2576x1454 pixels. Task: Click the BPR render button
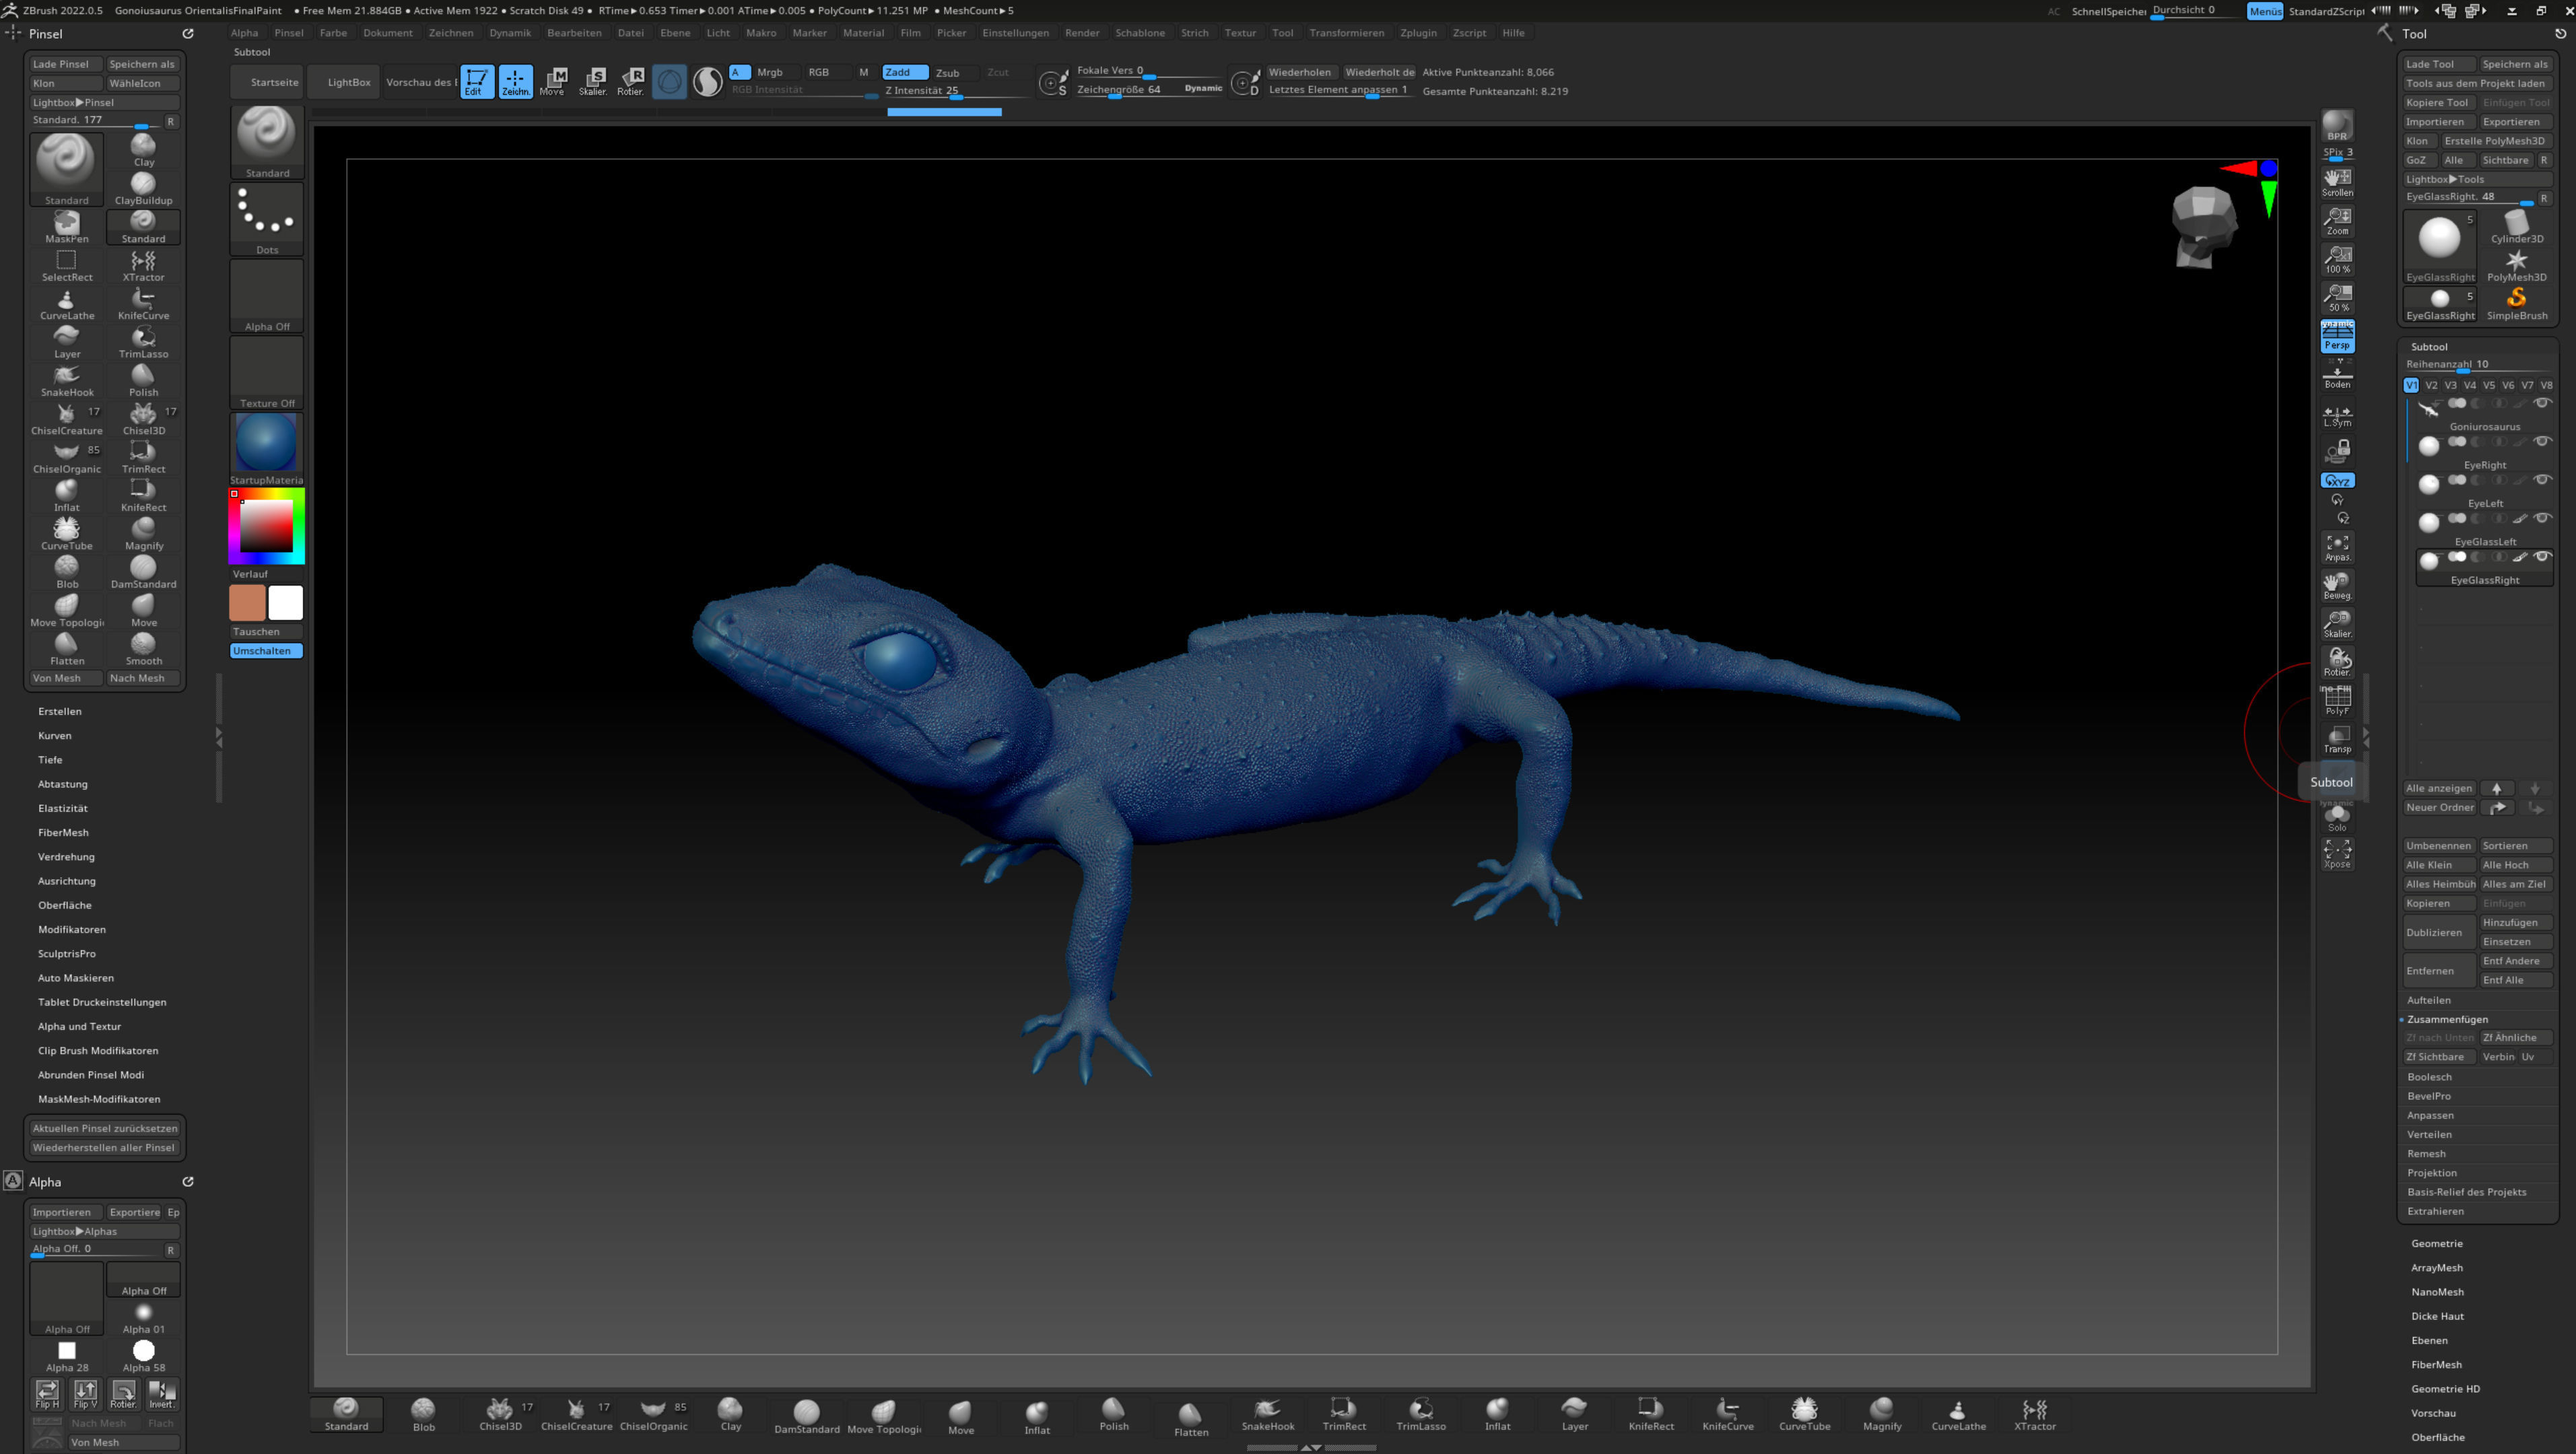(x=2337, y=125)
